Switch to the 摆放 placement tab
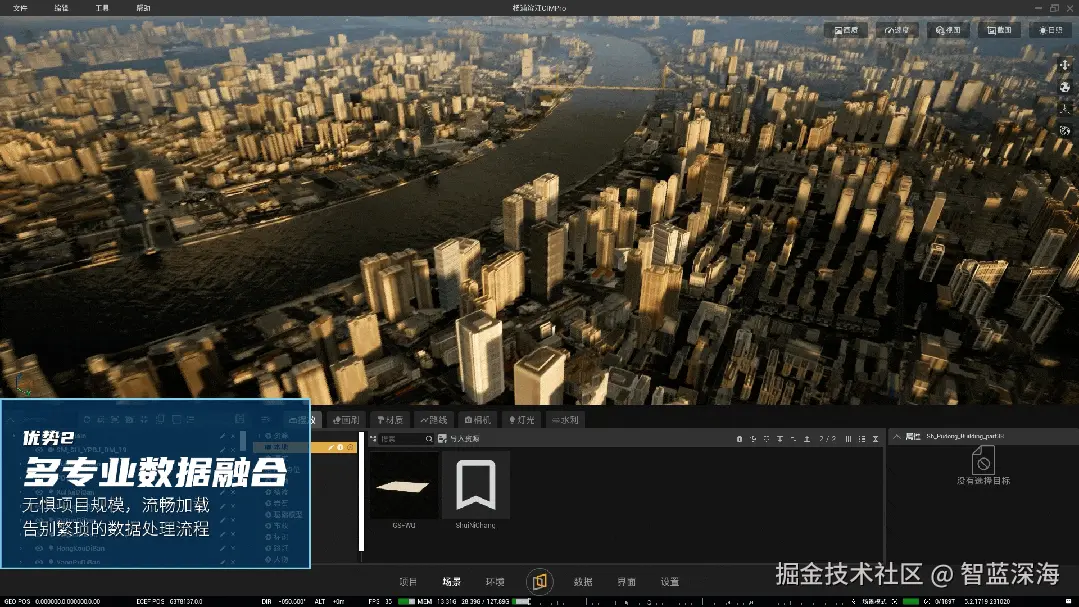This screenshot has width=1079, height=607. pyautogui.click(x=303, y=420)
